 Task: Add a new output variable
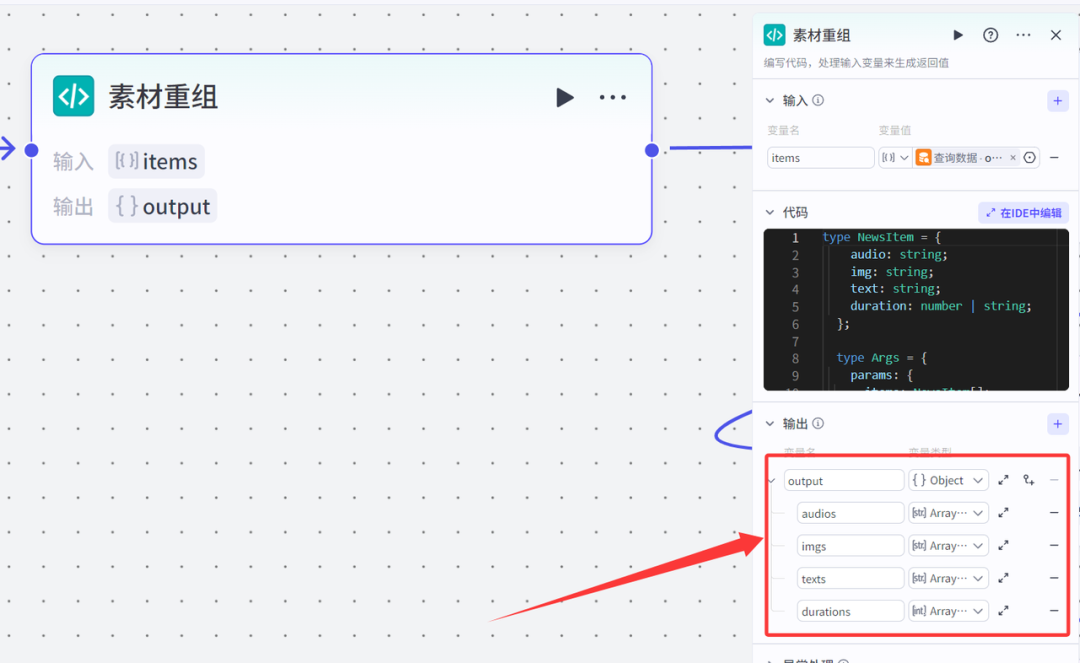coord(1058,424)
